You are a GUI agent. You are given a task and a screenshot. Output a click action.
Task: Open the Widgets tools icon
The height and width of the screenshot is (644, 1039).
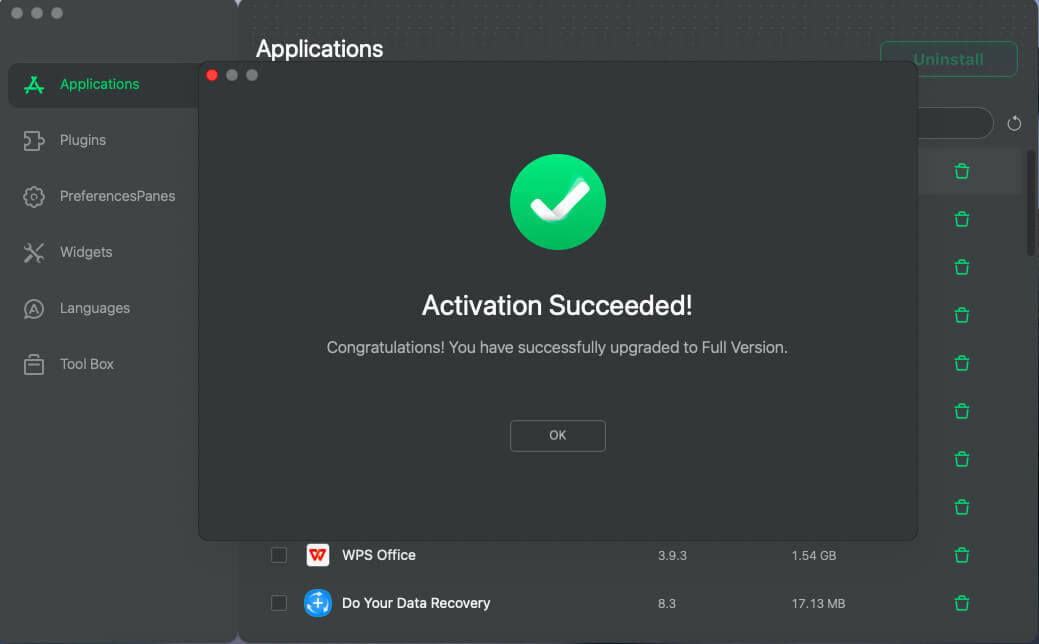[x=33, y=251]
